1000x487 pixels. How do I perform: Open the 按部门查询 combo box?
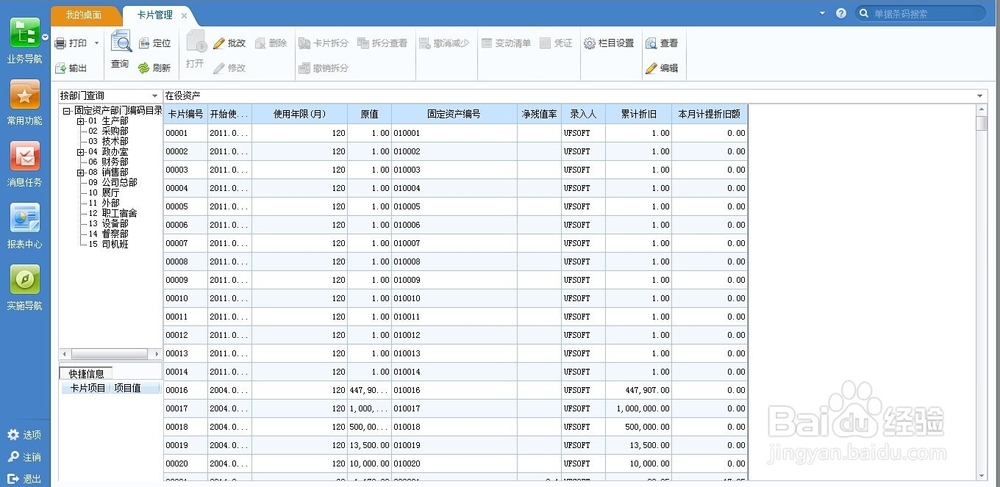(110, 96)
